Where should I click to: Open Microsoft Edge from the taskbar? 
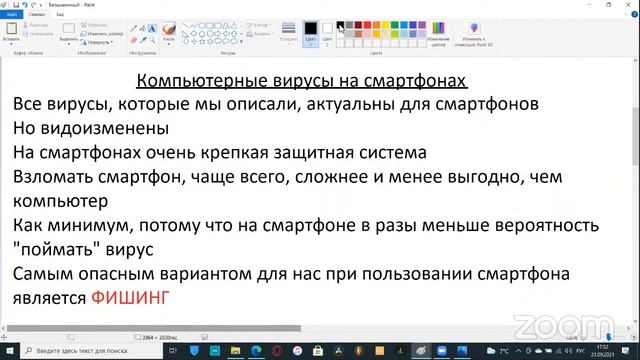pos(256,351)
